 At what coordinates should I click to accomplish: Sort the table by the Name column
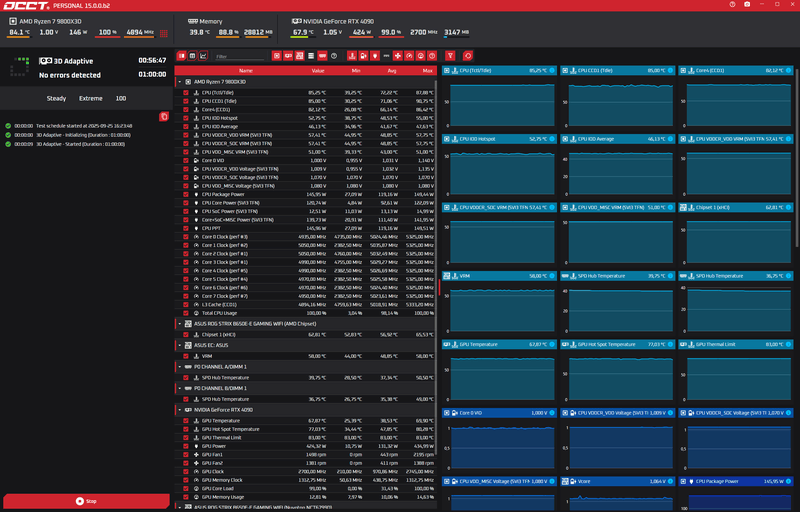pyautogui.click(x=245, y=70)
